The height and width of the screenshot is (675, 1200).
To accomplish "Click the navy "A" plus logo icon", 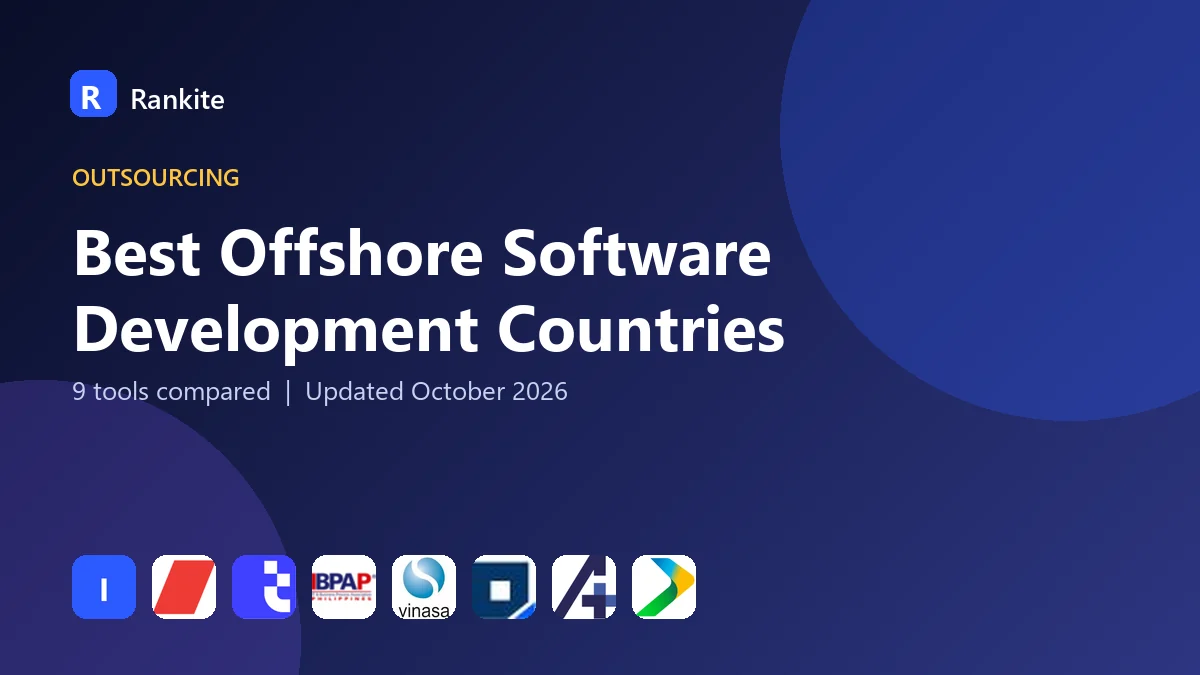I will click(x=584, y=587).
